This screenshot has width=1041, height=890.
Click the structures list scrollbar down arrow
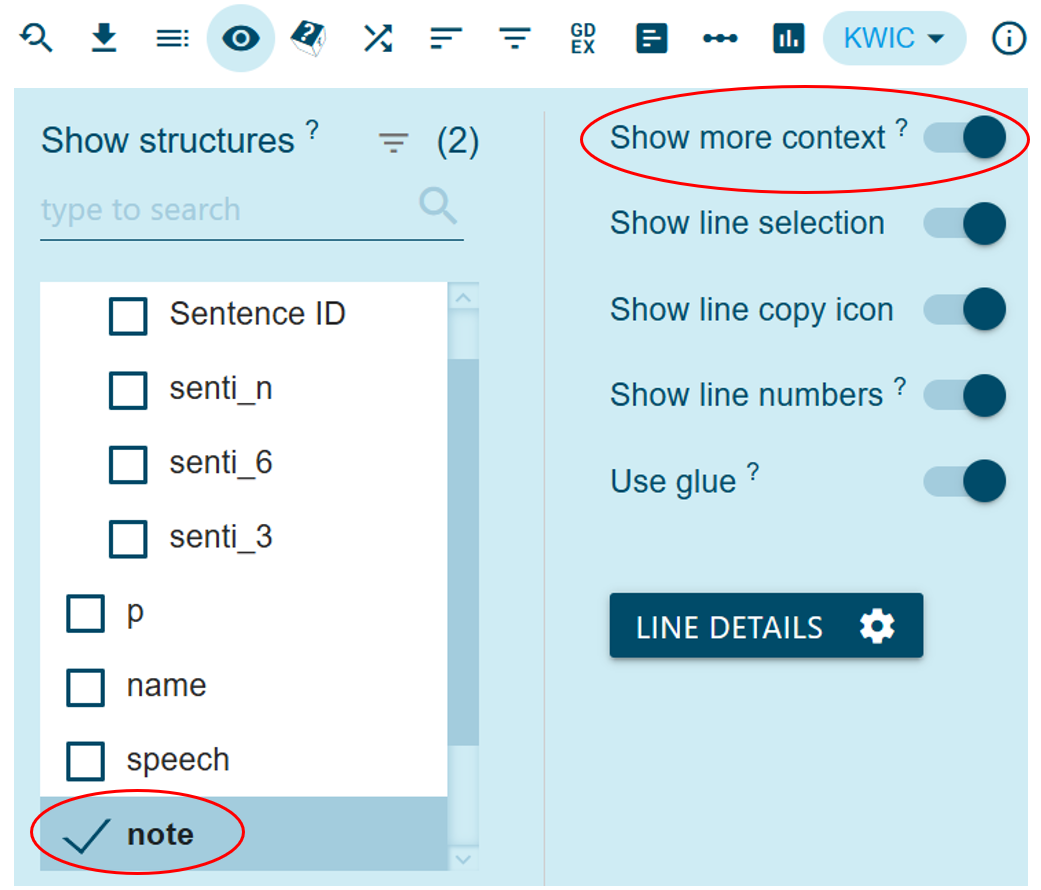click(462, 858)
